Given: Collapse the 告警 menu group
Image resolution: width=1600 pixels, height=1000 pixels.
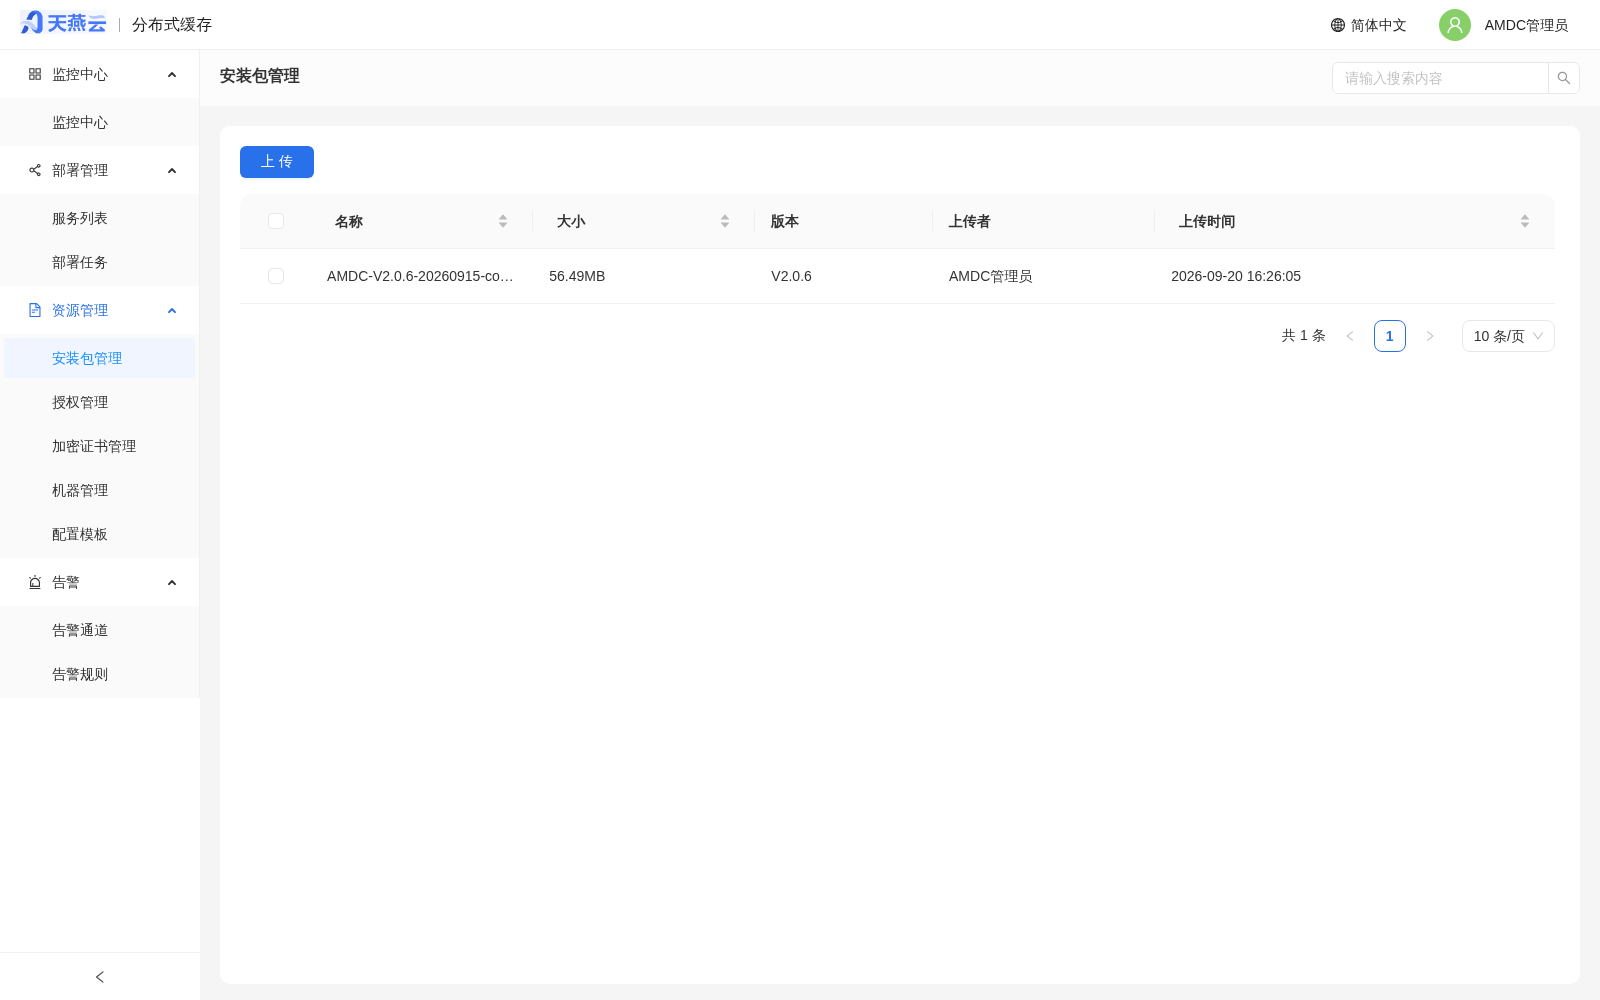Looking at the screenshot, I should [172, 583].
